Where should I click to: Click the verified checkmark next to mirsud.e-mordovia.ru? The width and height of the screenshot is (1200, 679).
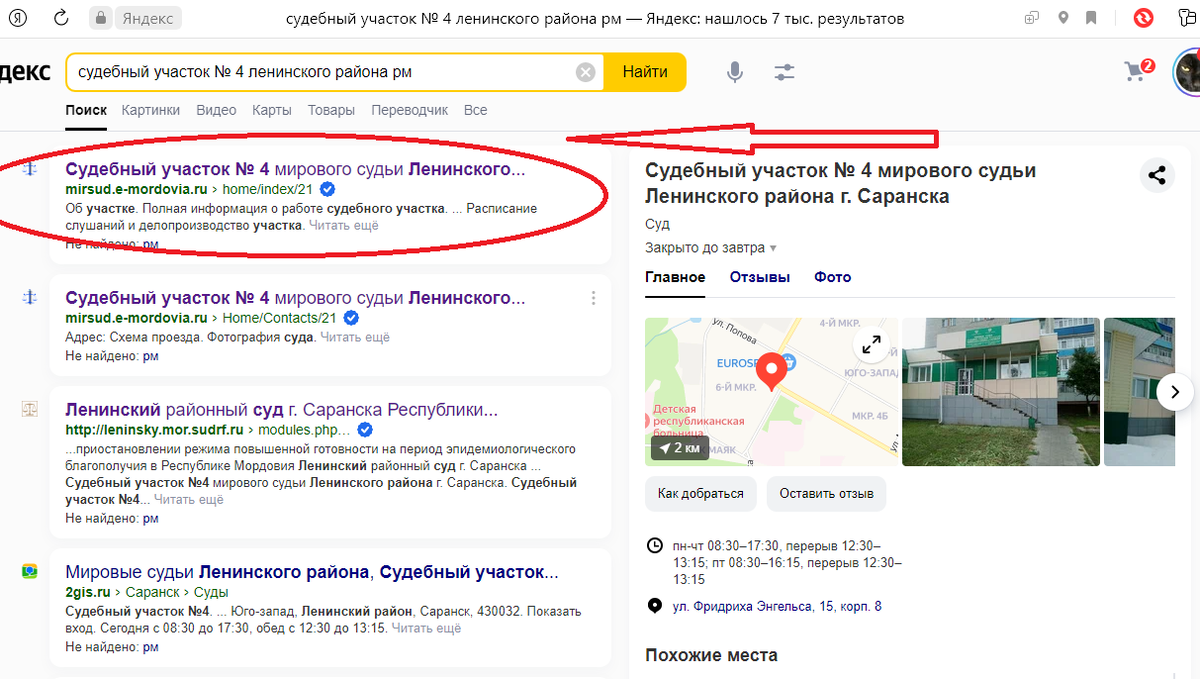326,188
